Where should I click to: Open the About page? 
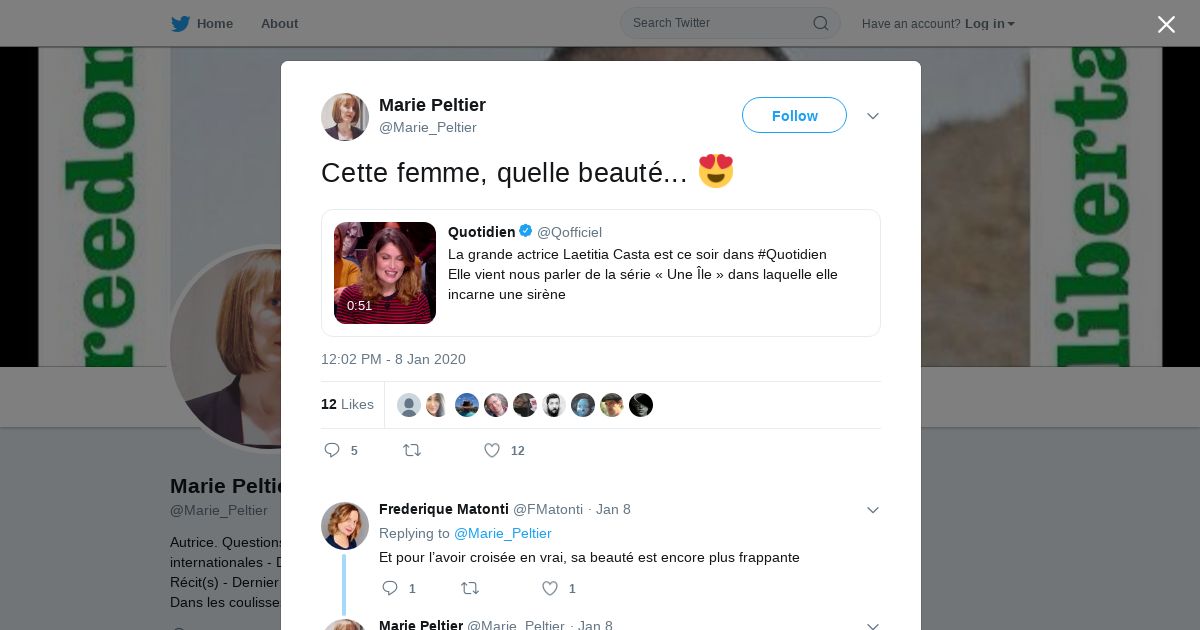[279, 24]
